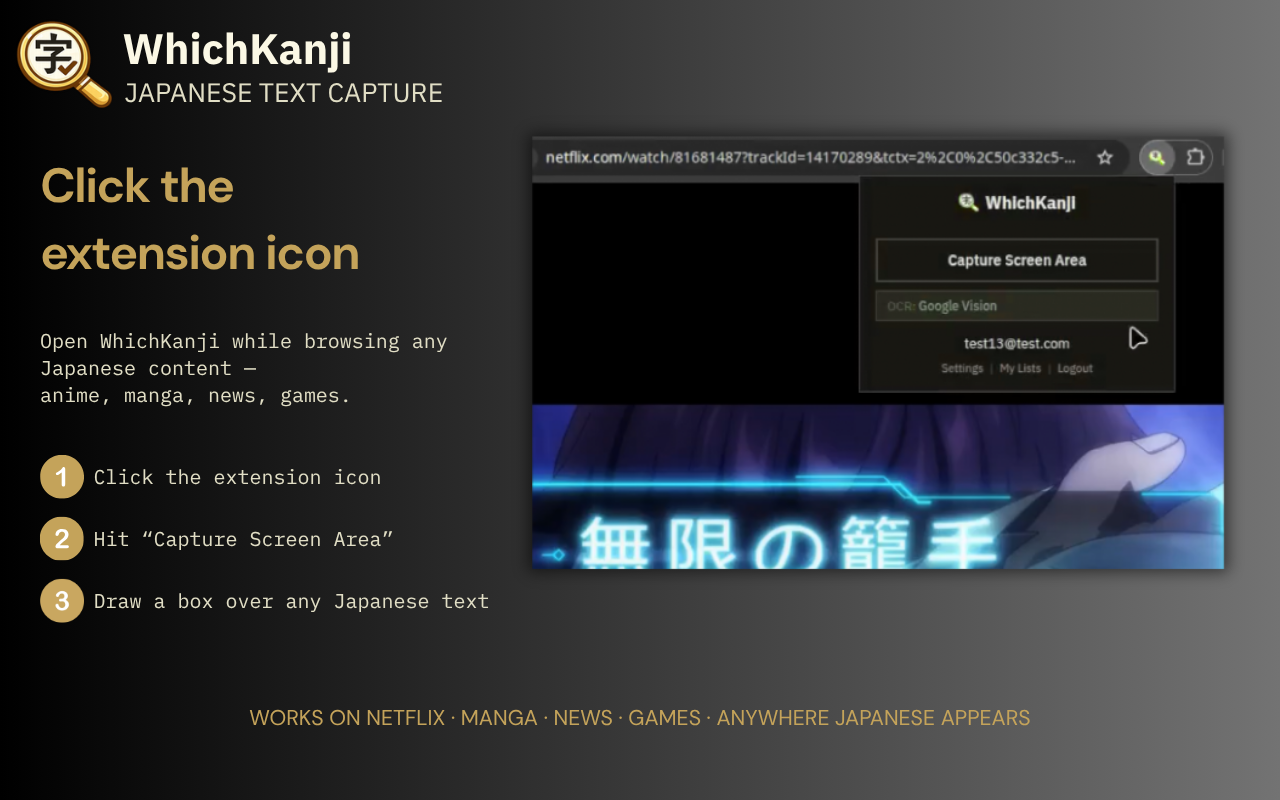Viewport: 1280px width, 800px height.
Task: Click the anime video frame with Japanese text
Action: click(x=878, y=487)
